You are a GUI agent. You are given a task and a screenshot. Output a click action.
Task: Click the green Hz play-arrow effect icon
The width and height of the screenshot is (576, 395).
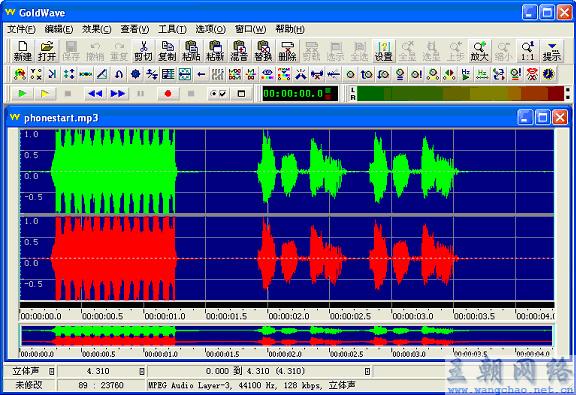point(465,75)
